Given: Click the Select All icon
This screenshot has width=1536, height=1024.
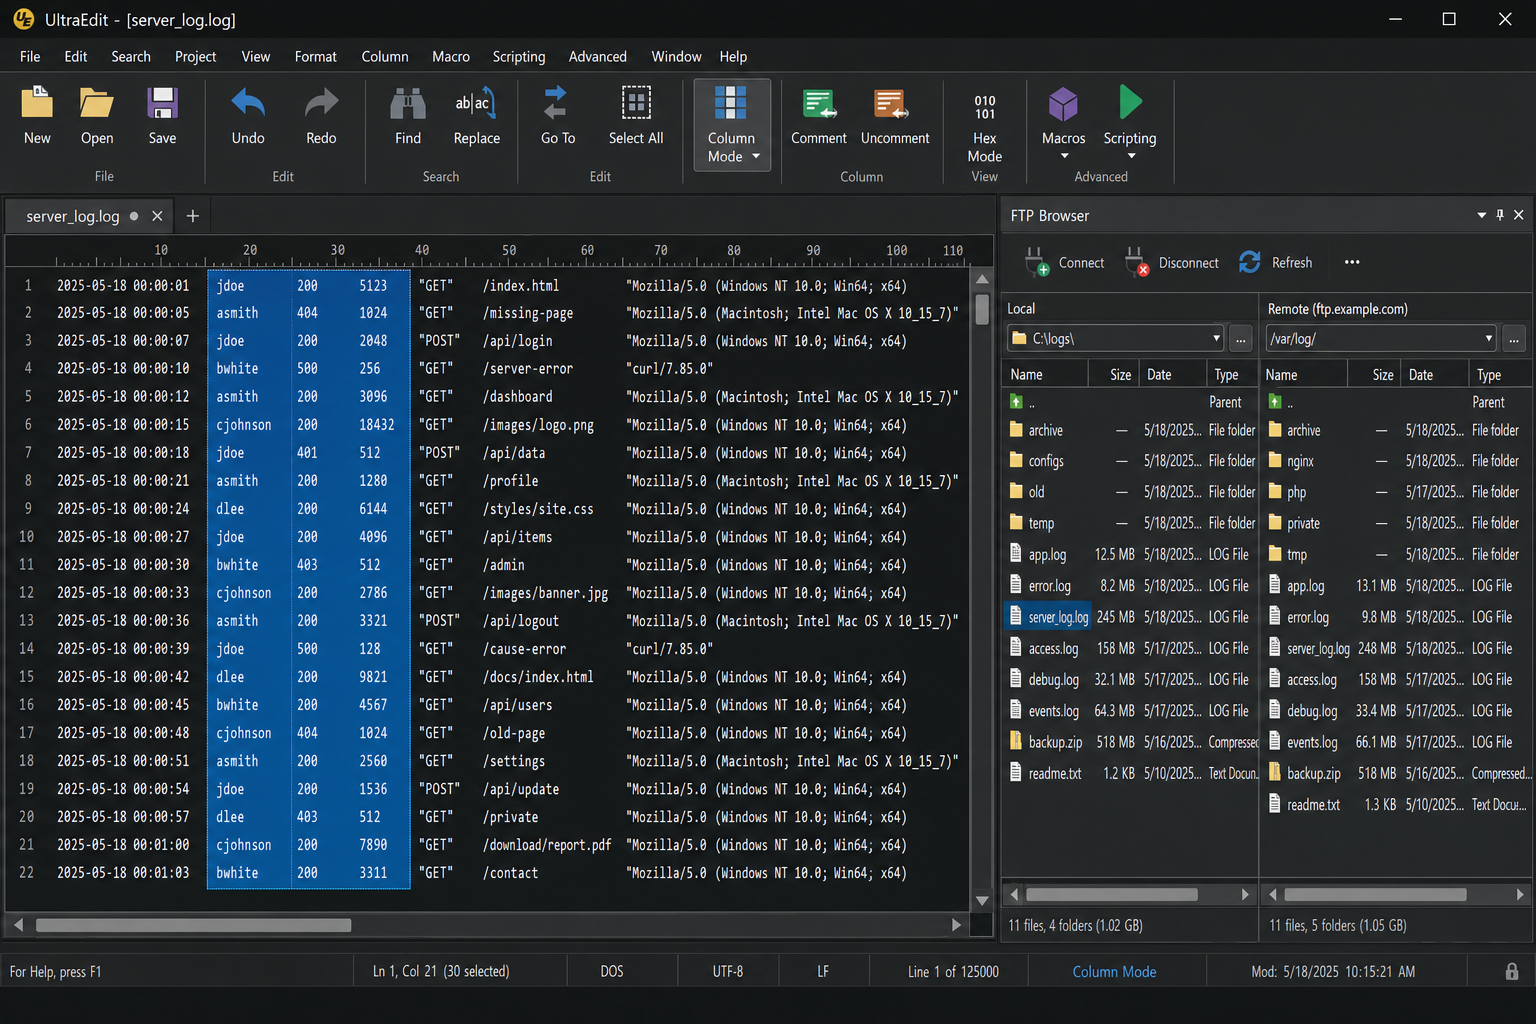Looking at the screenshot, I should click(x=636, y=103).
